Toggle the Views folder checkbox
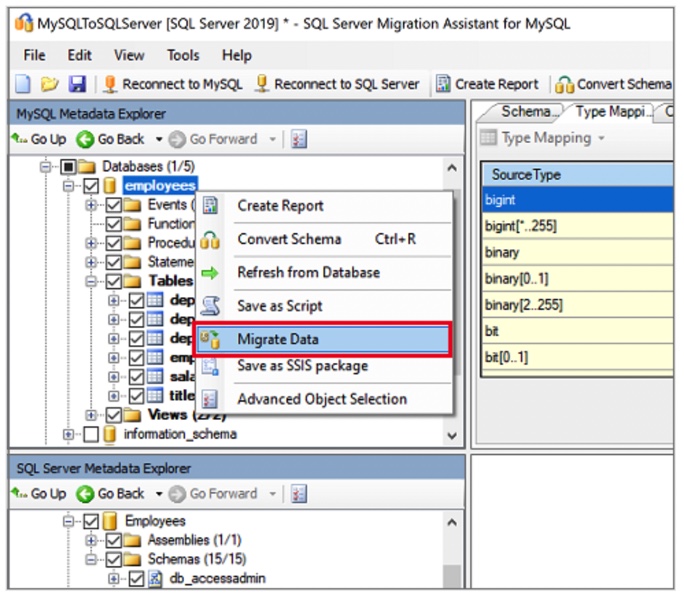684x599 pixels. (113, 415)
